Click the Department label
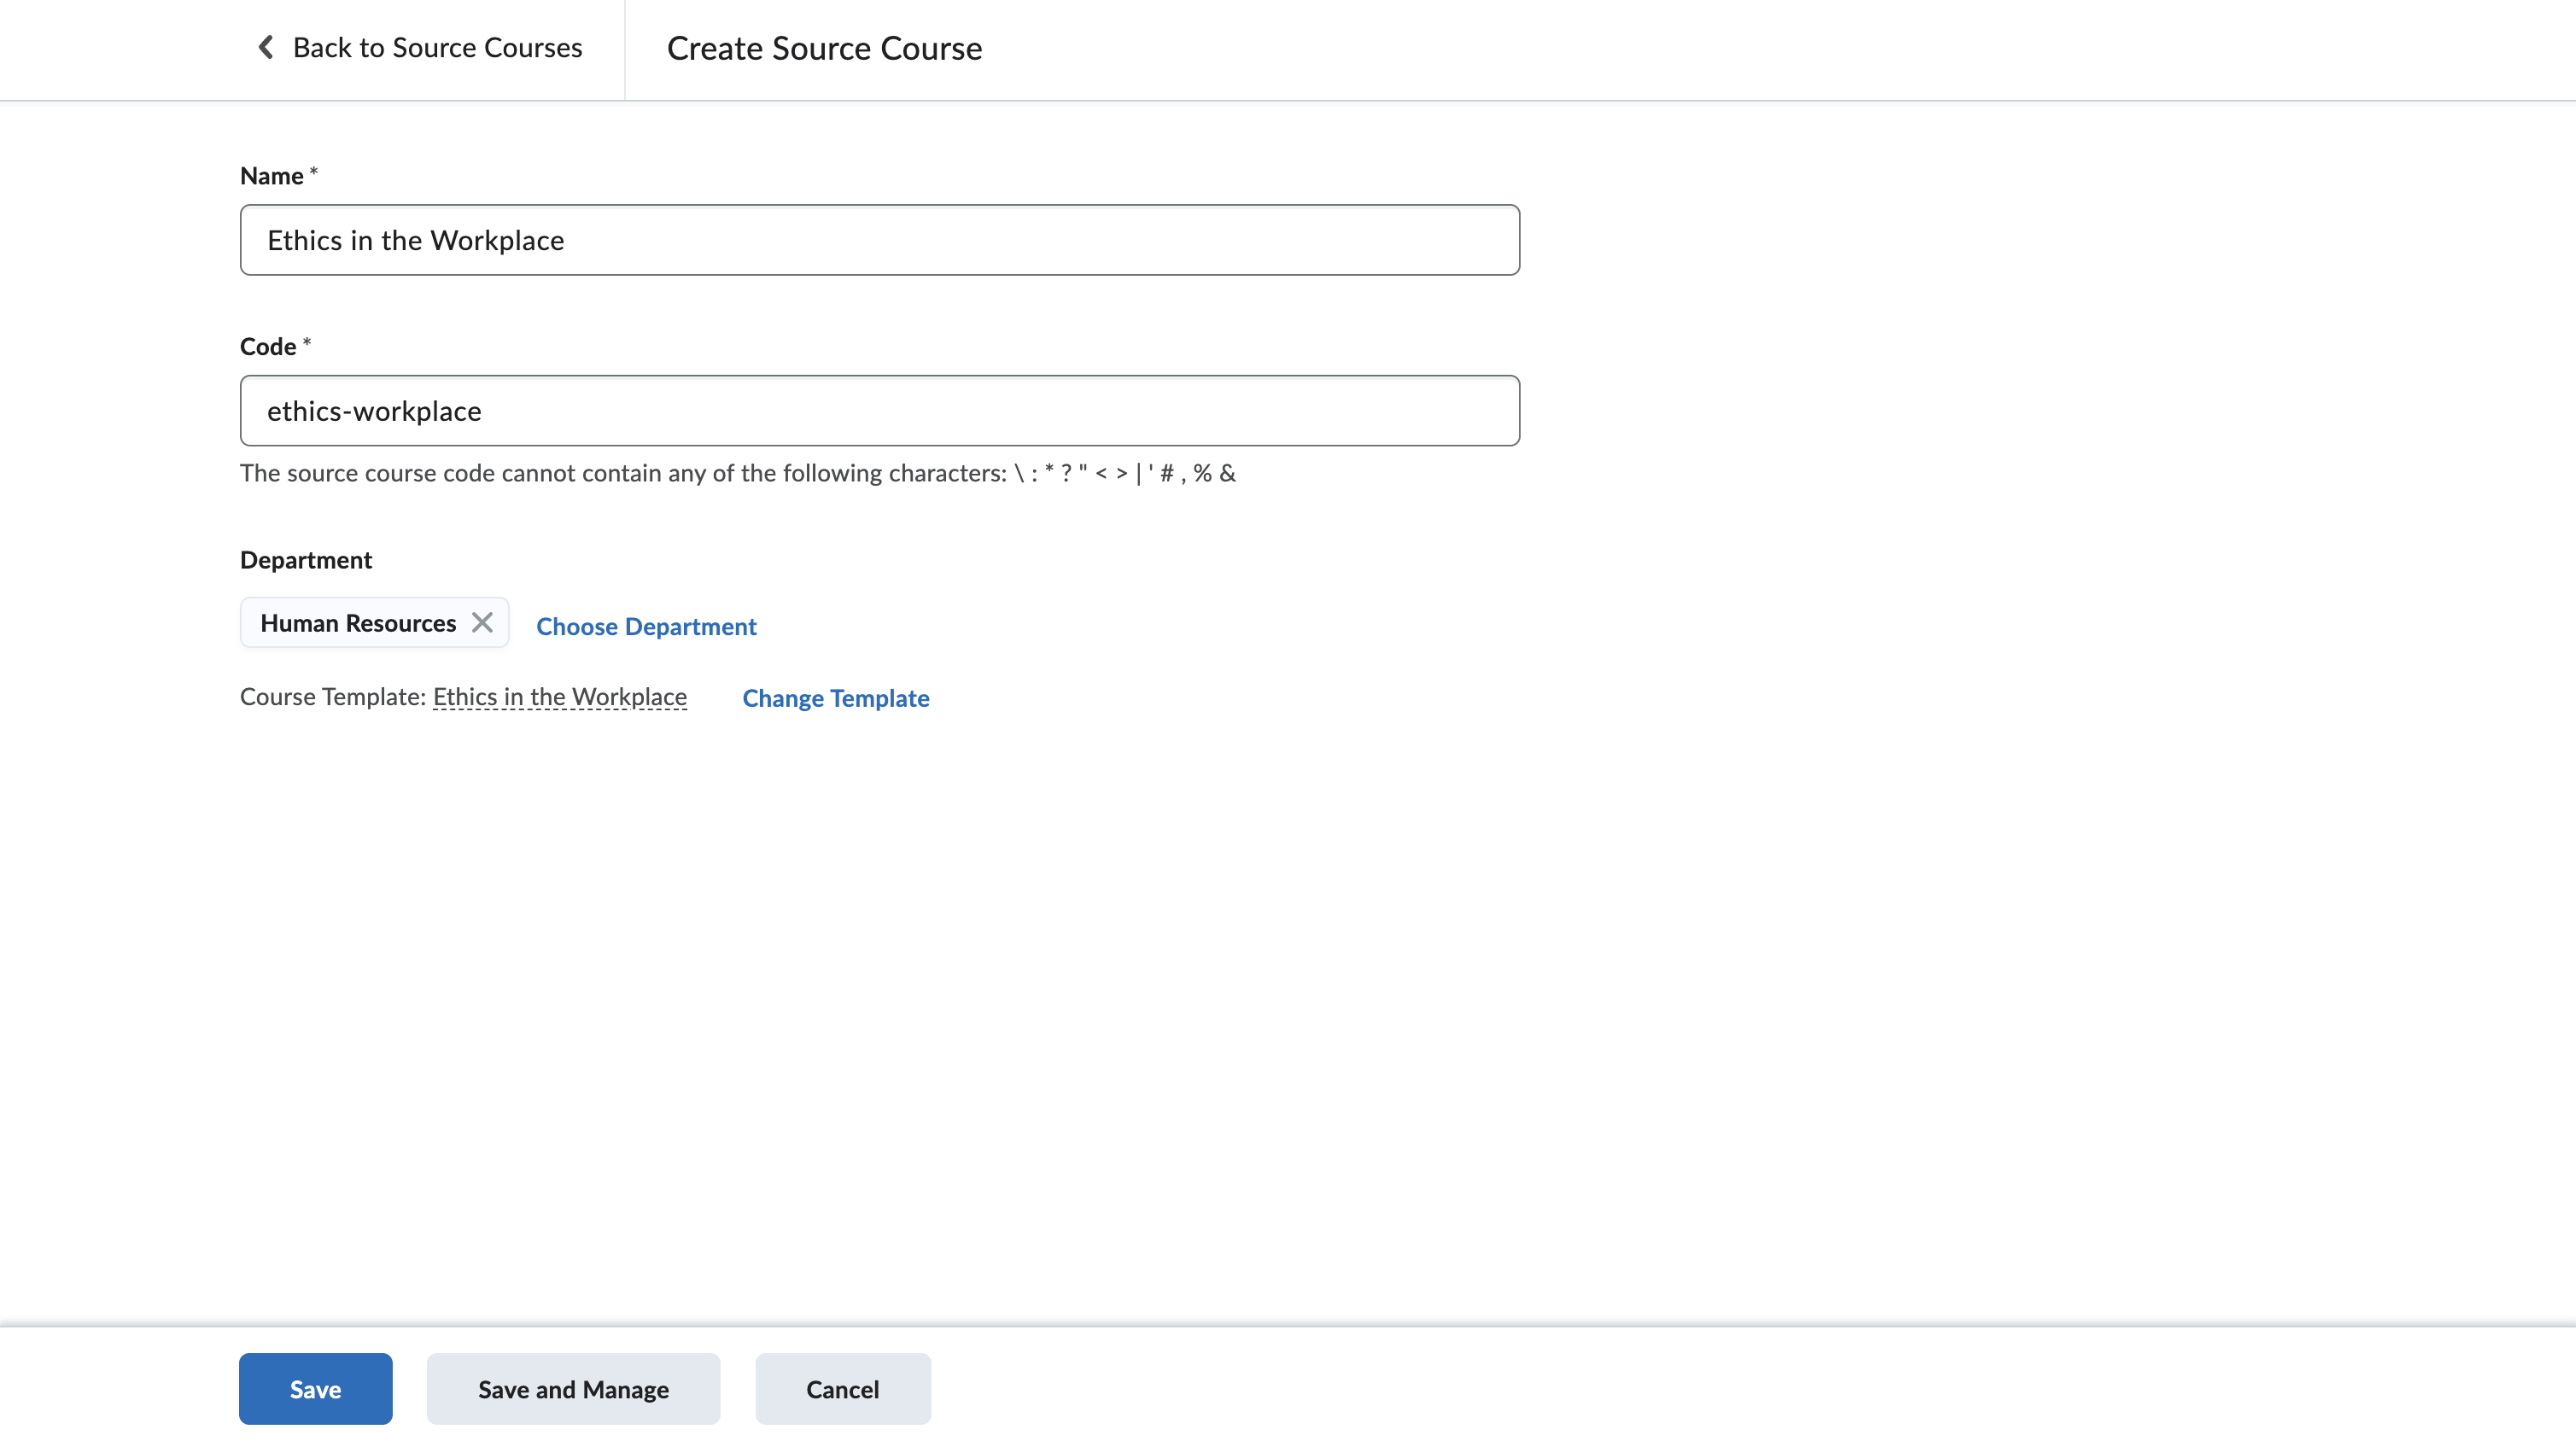2576x1447 pixels. tap(306, 560)
